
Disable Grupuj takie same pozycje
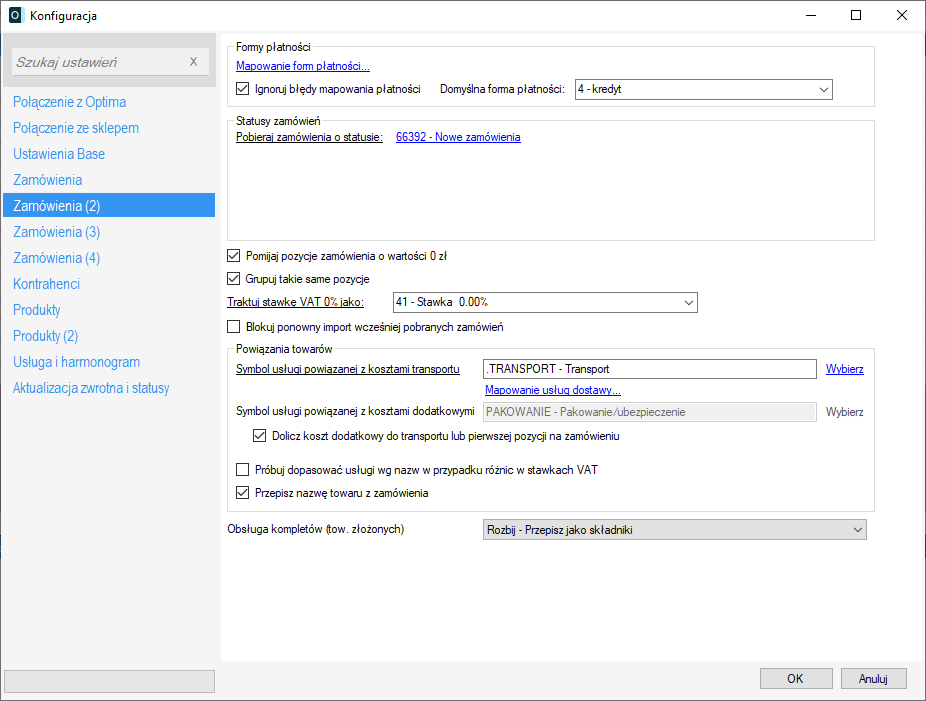pos(235,278)
